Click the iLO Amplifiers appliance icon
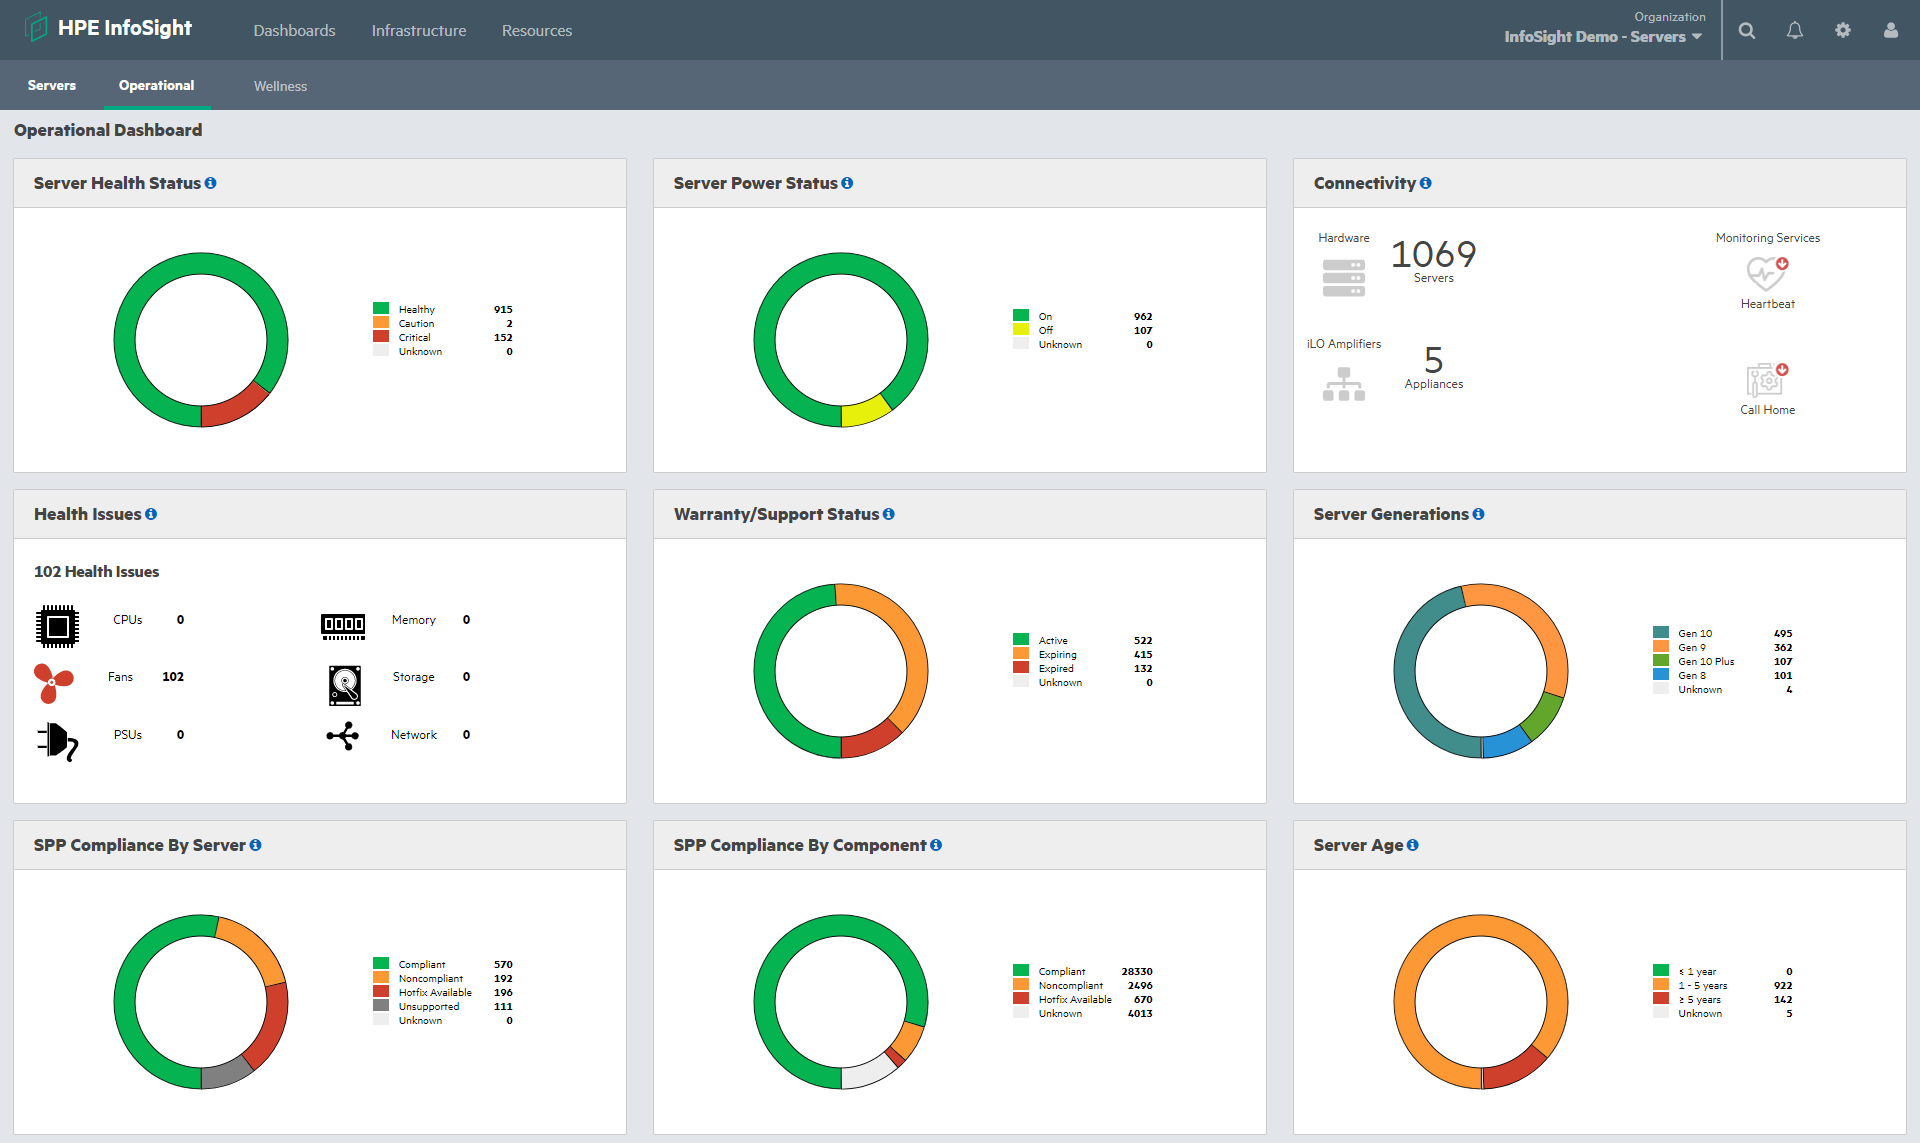This screenshot has height=1143, width=1920. 1343,384
